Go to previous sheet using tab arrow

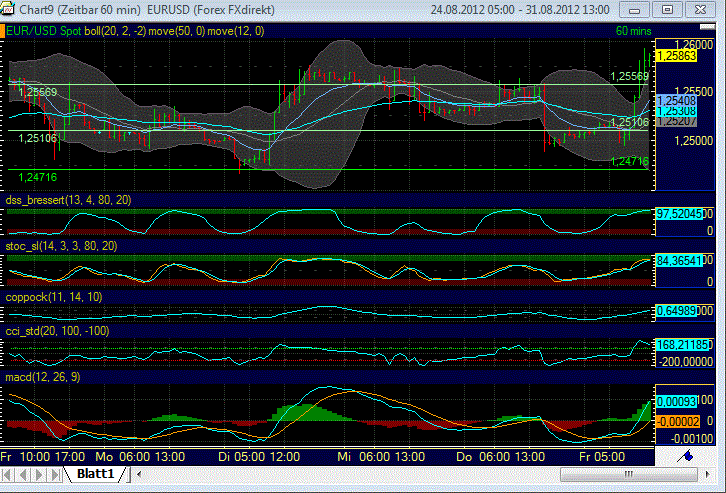click(x=23, y=474)
